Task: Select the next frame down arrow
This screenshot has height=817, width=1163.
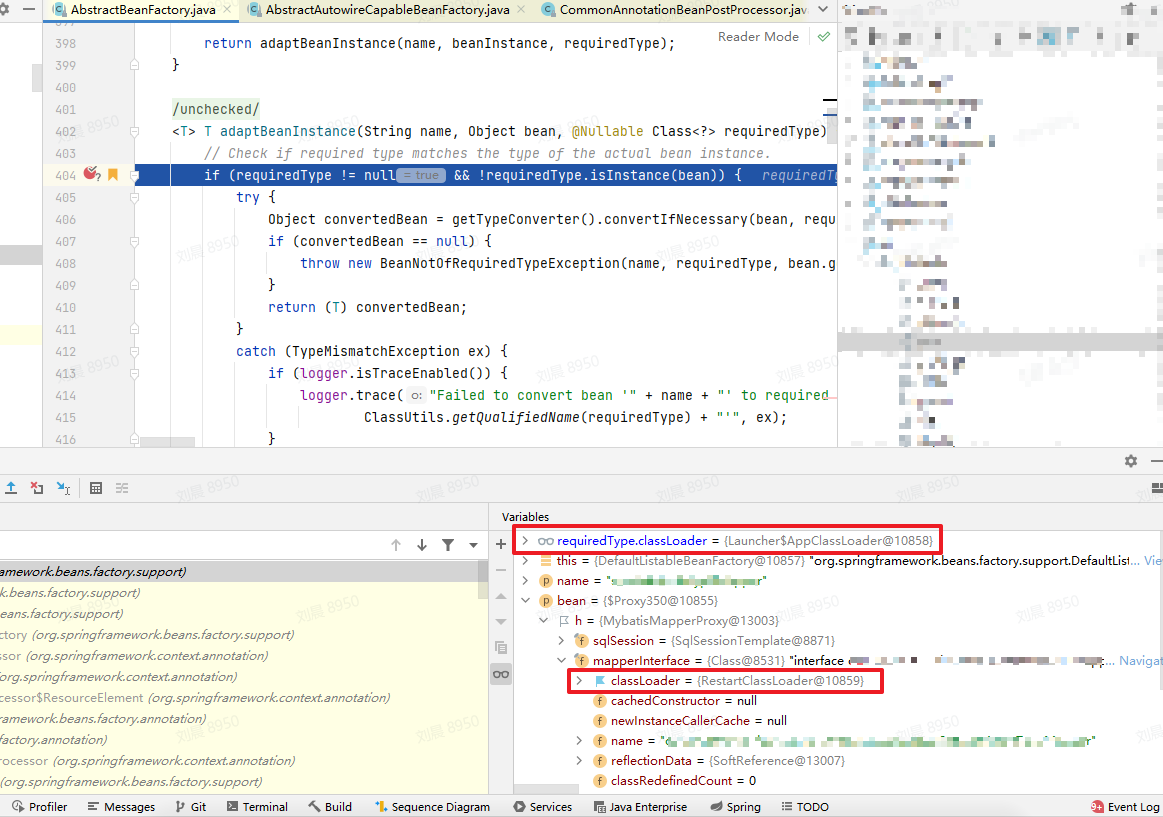Action: 422,545
